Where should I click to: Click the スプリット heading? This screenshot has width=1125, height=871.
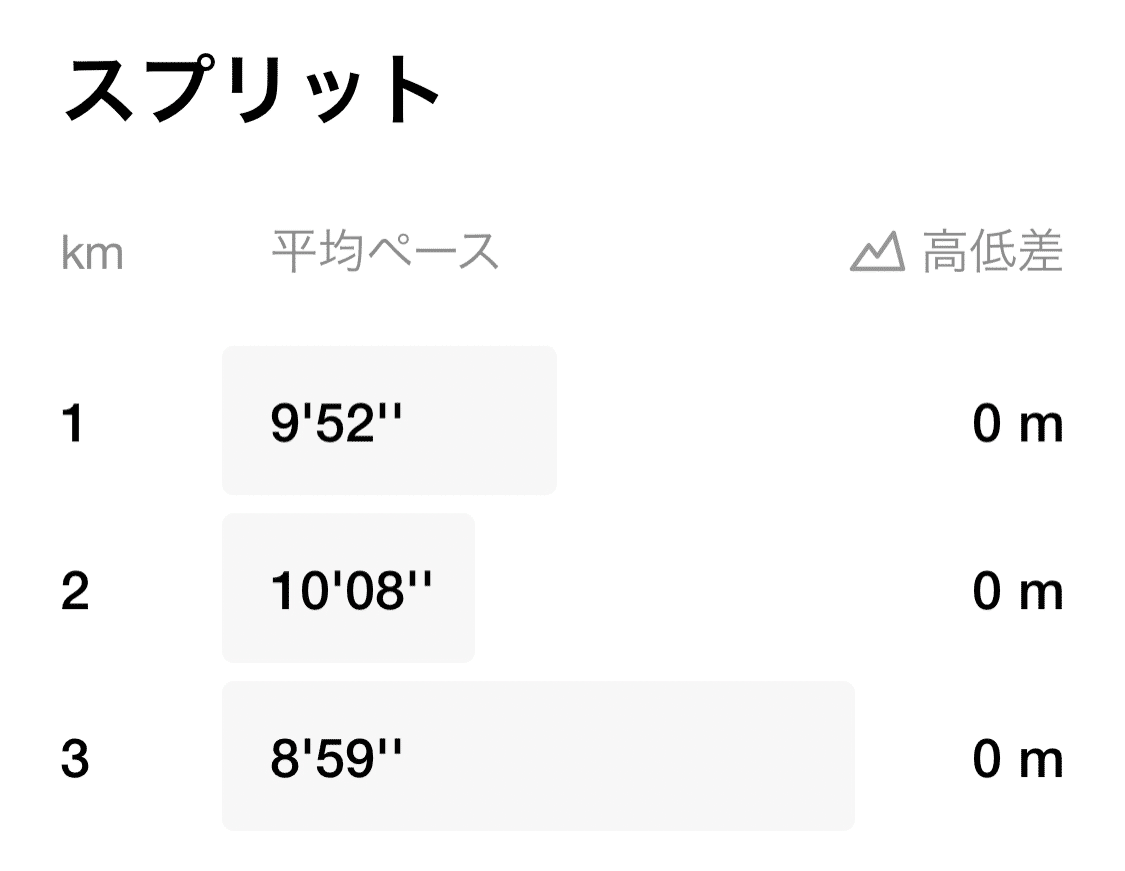(x=252, y=88)
